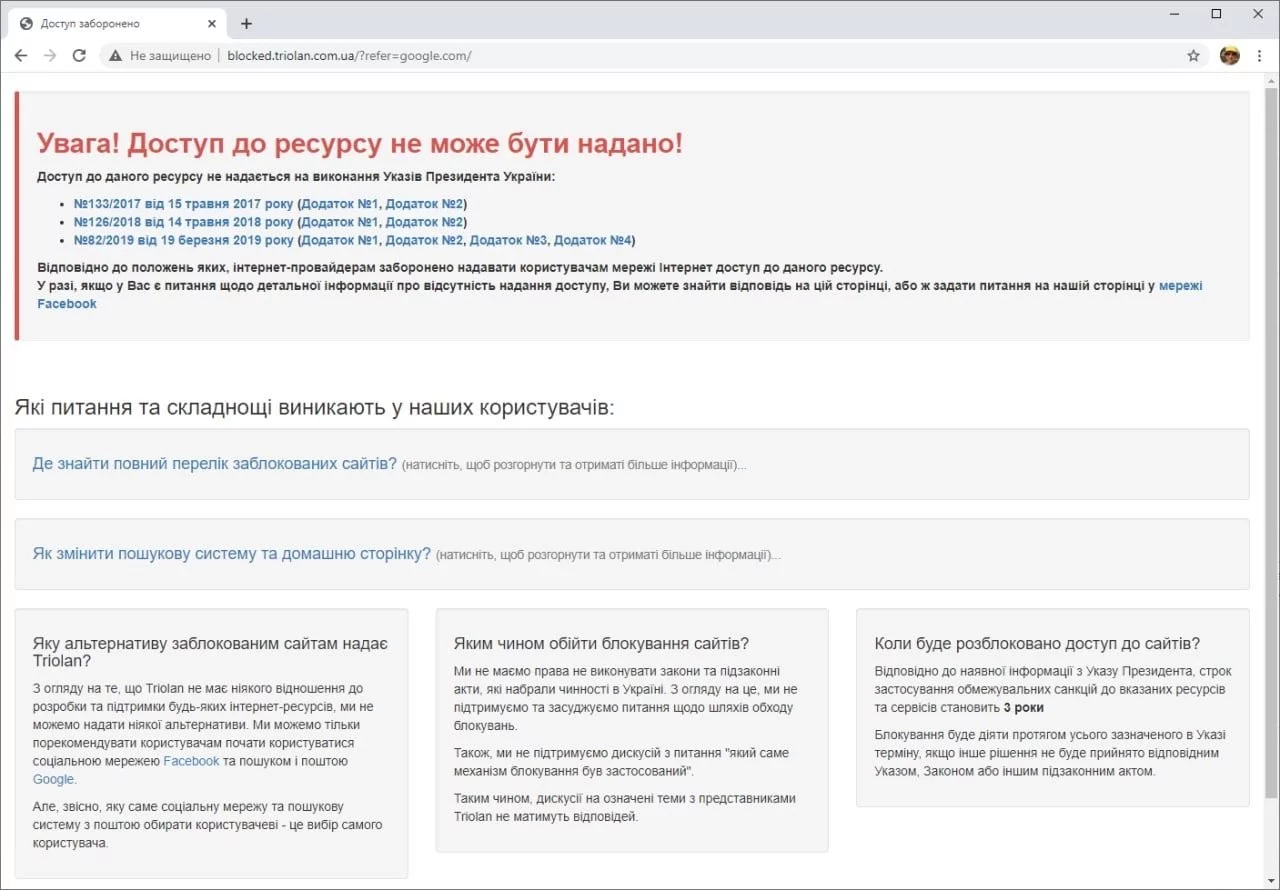Screen dimensions: 1280x890
Task: Click the bold '3 роки' sanction term text
Action: tap(1023, 707)
